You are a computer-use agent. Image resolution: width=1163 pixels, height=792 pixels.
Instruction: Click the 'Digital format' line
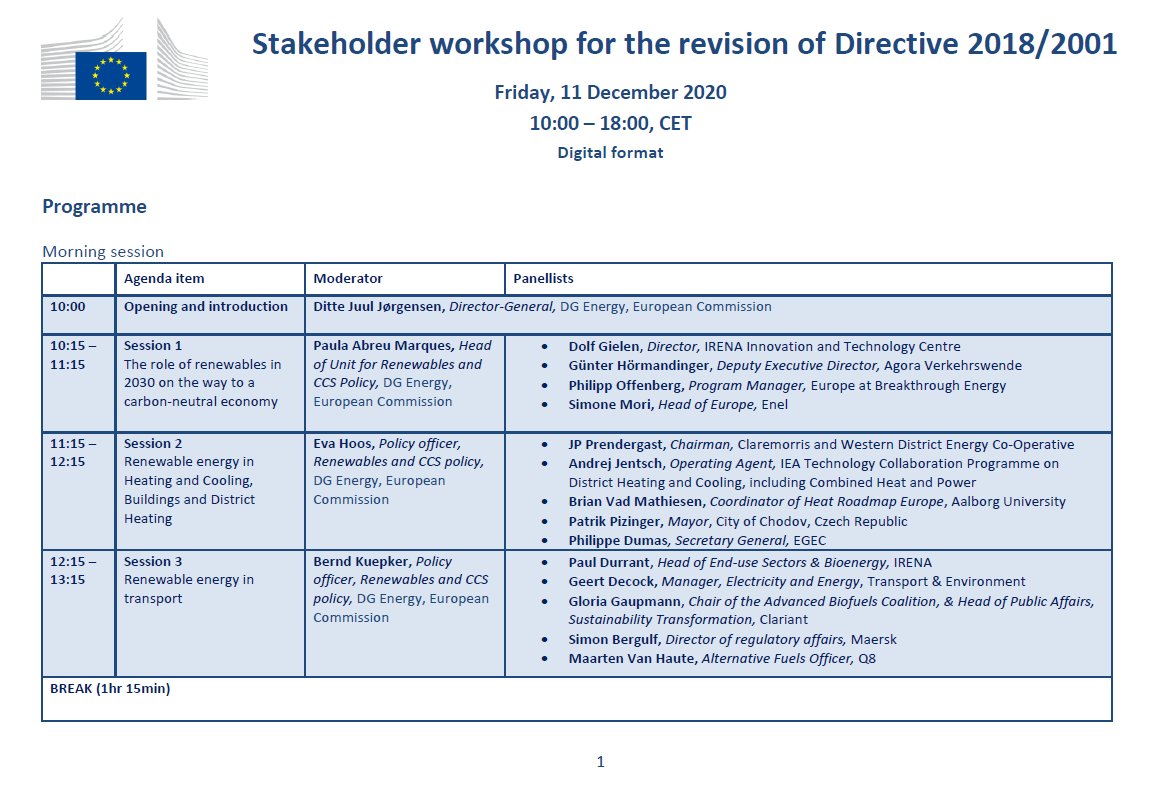[x=610, y=153]
